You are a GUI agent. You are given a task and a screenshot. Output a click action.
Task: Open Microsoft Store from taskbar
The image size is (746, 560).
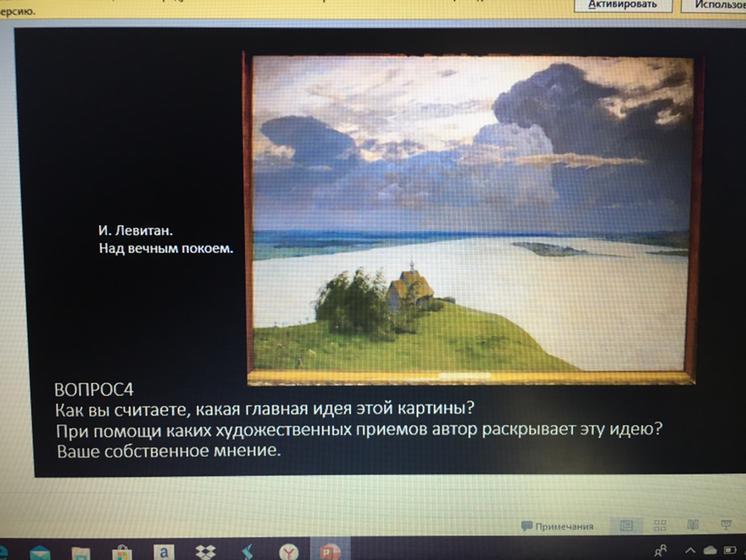point(122,553)
